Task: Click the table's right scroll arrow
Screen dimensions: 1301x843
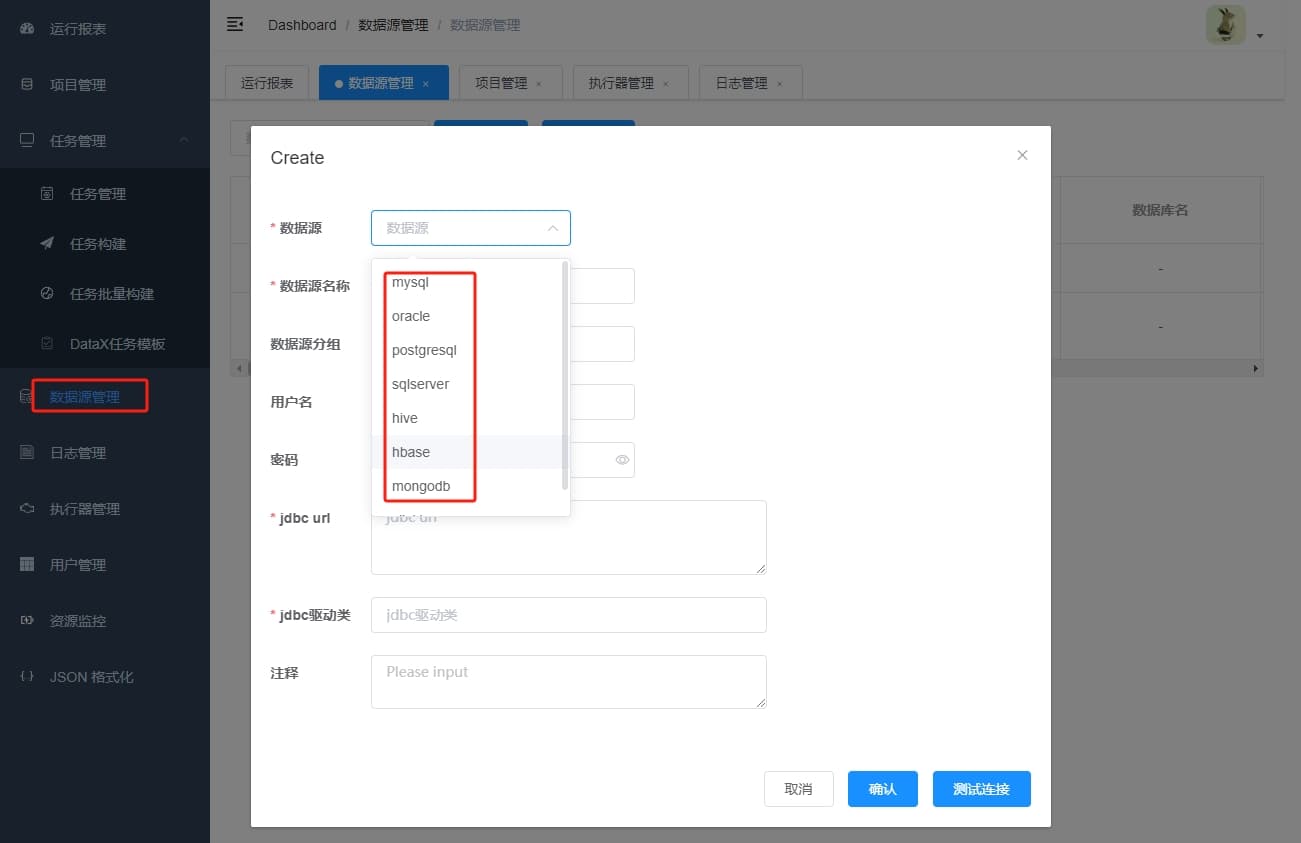Action: point(1256,369)
